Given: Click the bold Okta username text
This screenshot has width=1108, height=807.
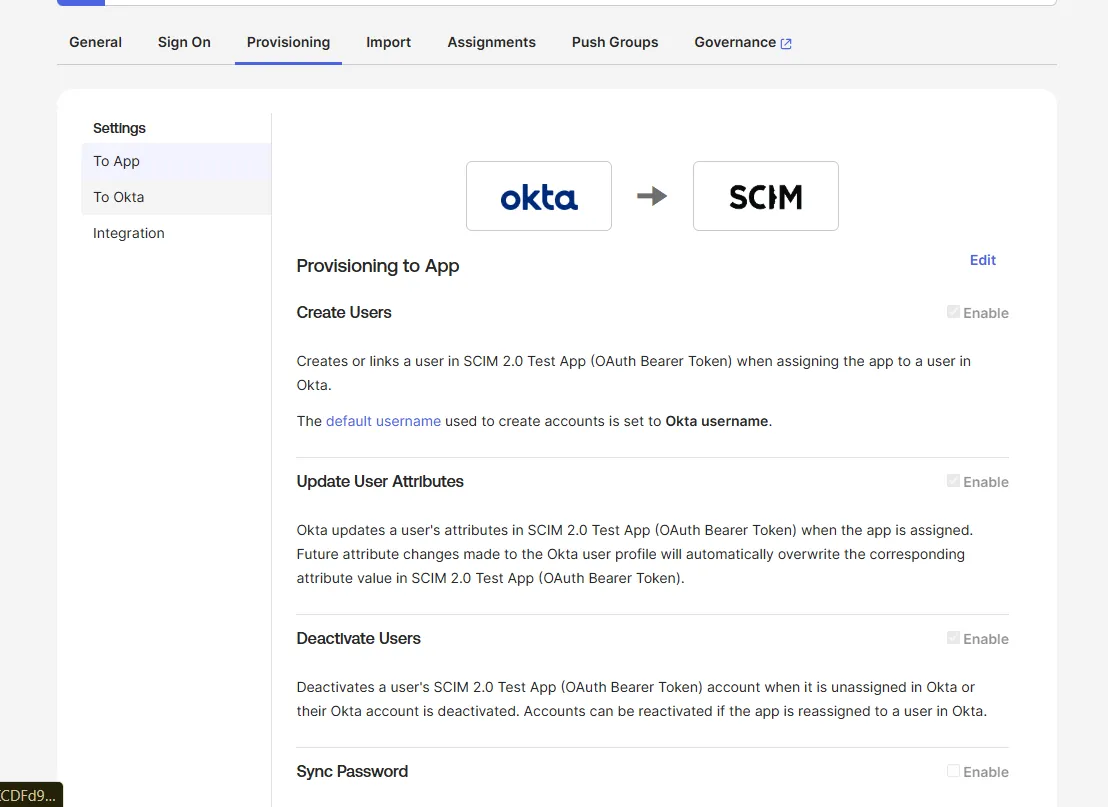Looking at the screenshot, I should [x=717, y=421].
